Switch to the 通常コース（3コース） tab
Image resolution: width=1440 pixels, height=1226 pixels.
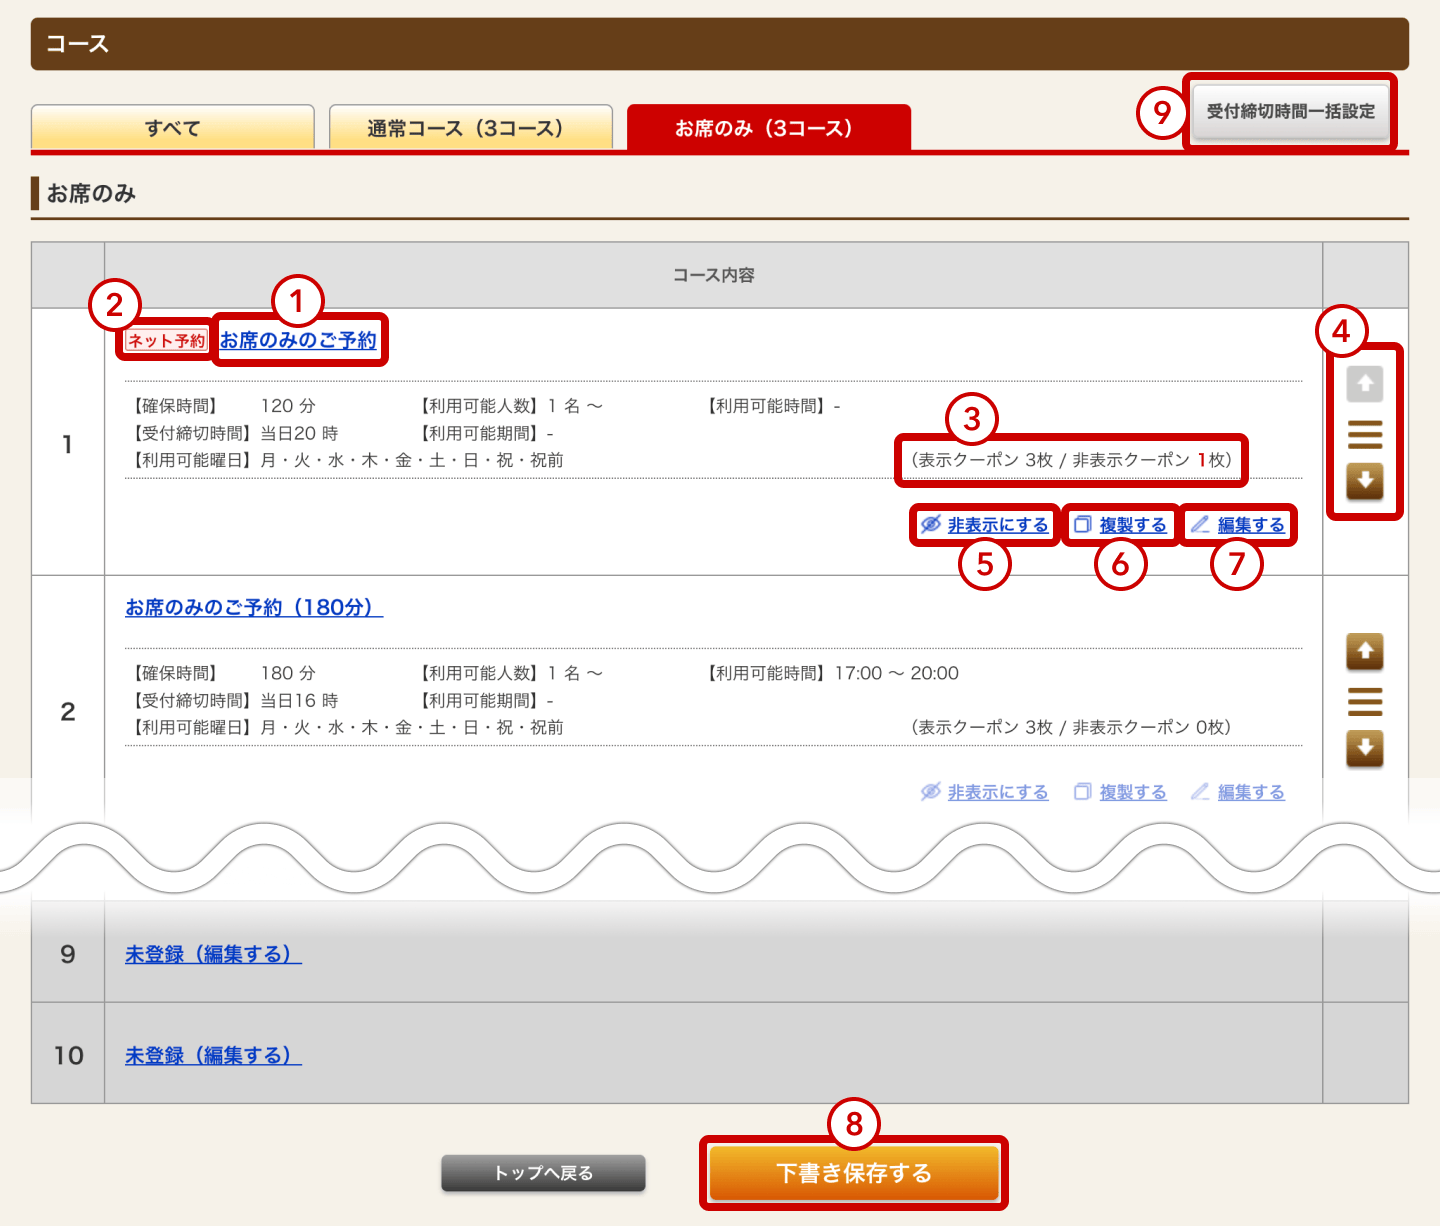(470, 128)
